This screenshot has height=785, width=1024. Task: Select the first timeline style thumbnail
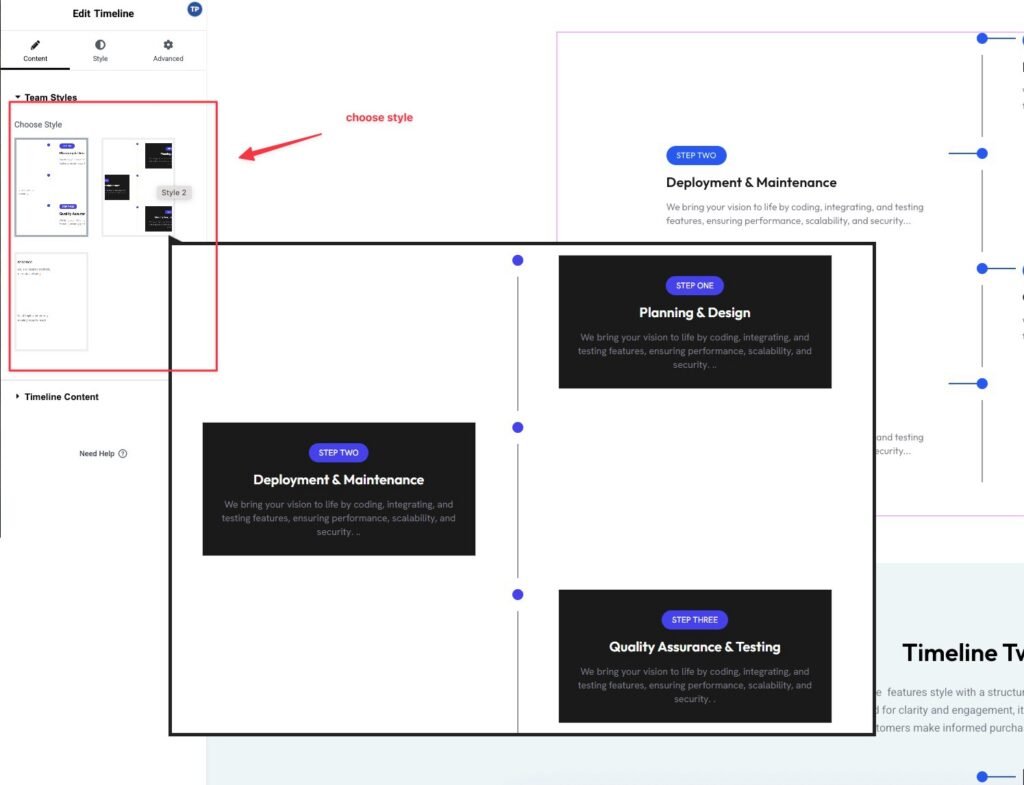(x=51, y=187)
